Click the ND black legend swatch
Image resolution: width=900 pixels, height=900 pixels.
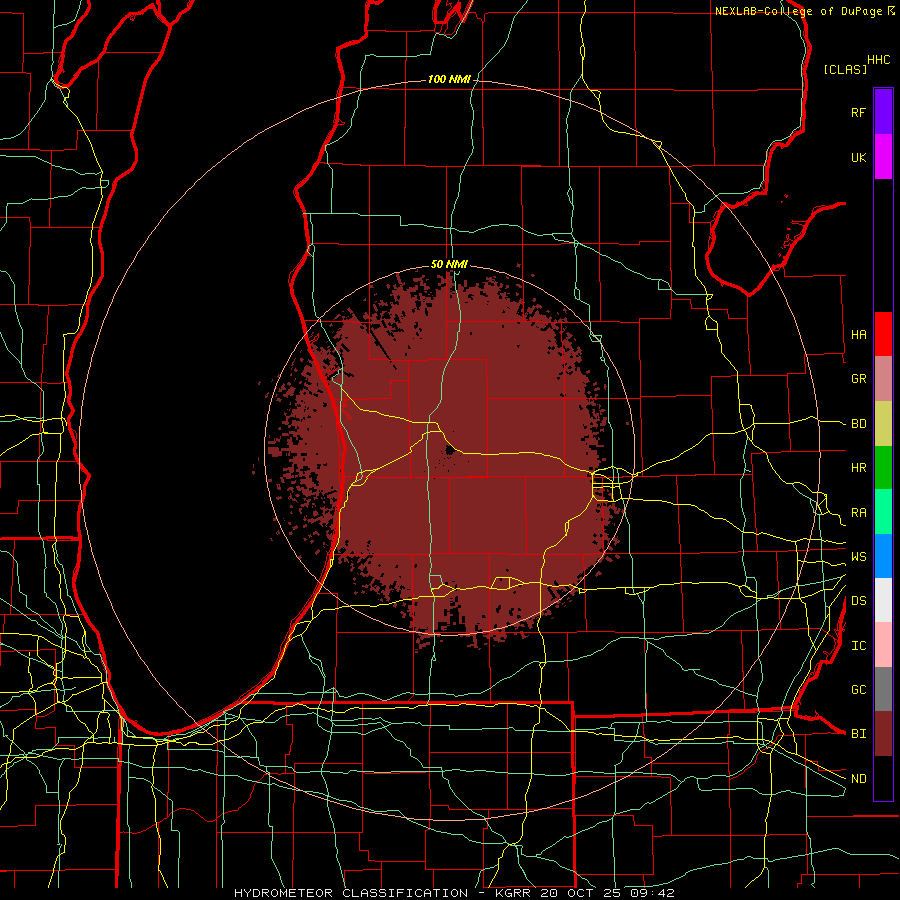click(883, 778)
